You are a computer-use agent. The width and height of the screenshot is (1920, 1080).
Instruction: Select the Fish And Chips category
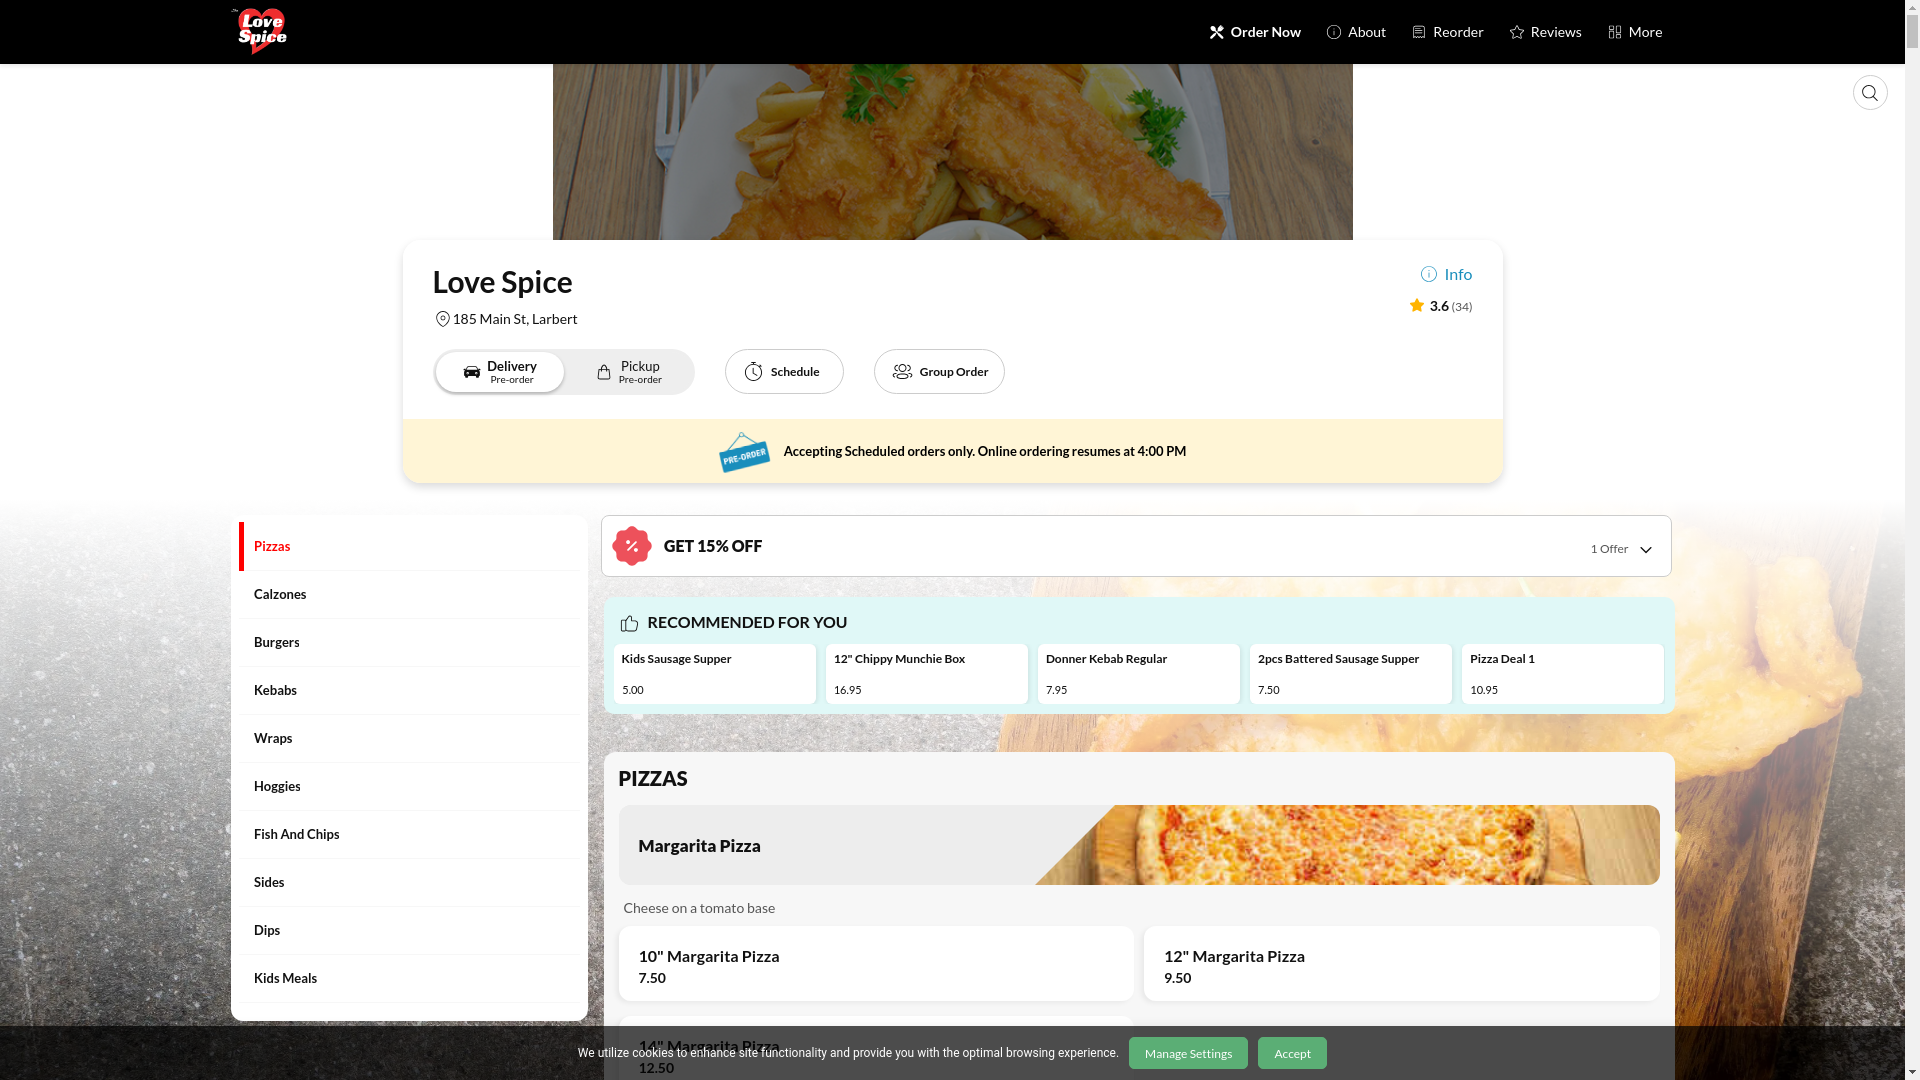click(409, 835)
